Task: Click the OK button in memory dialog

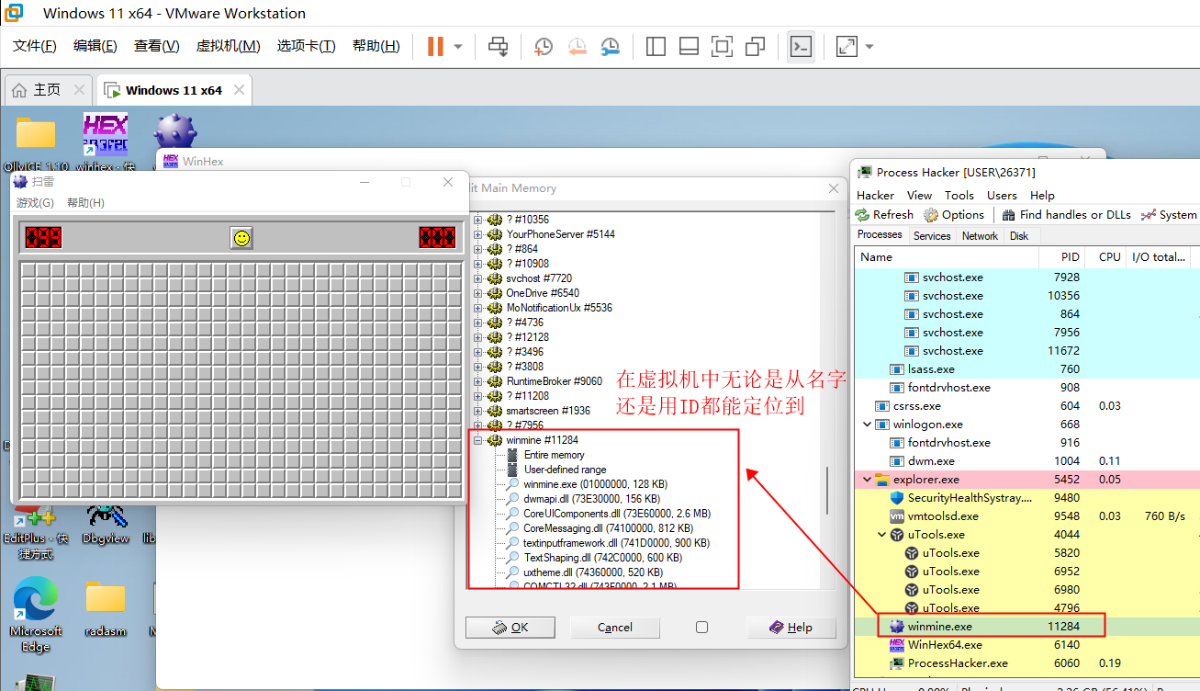Action: coord(510,627)
